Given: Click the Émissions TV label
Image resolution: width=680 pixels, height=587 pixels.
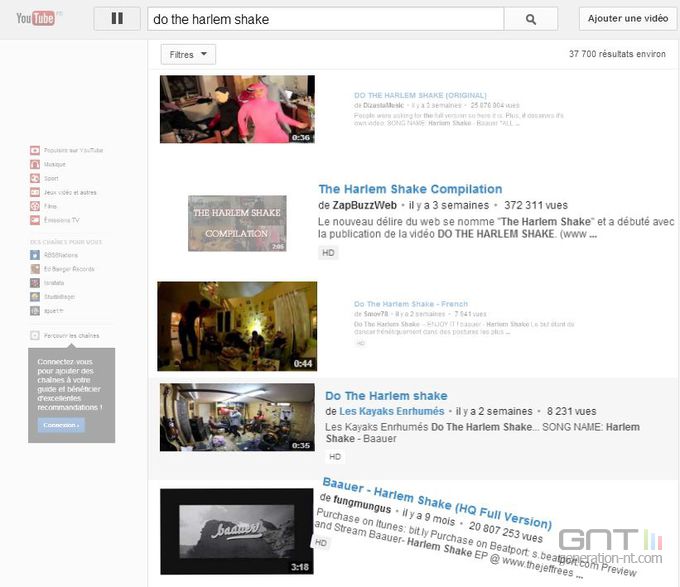Looking at the screenshot, I should [x=62, y=220].
